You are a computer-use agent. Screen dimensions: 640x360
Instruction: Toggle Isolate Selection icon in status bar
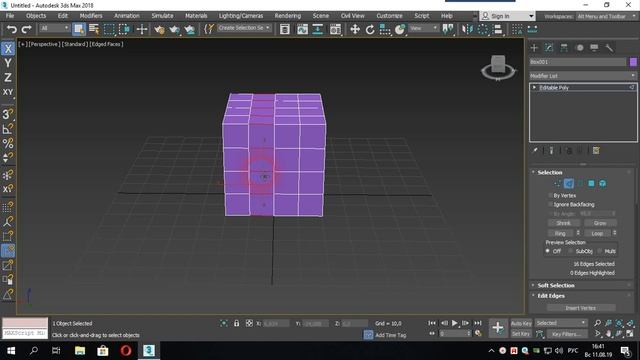(x=224, y=323)
